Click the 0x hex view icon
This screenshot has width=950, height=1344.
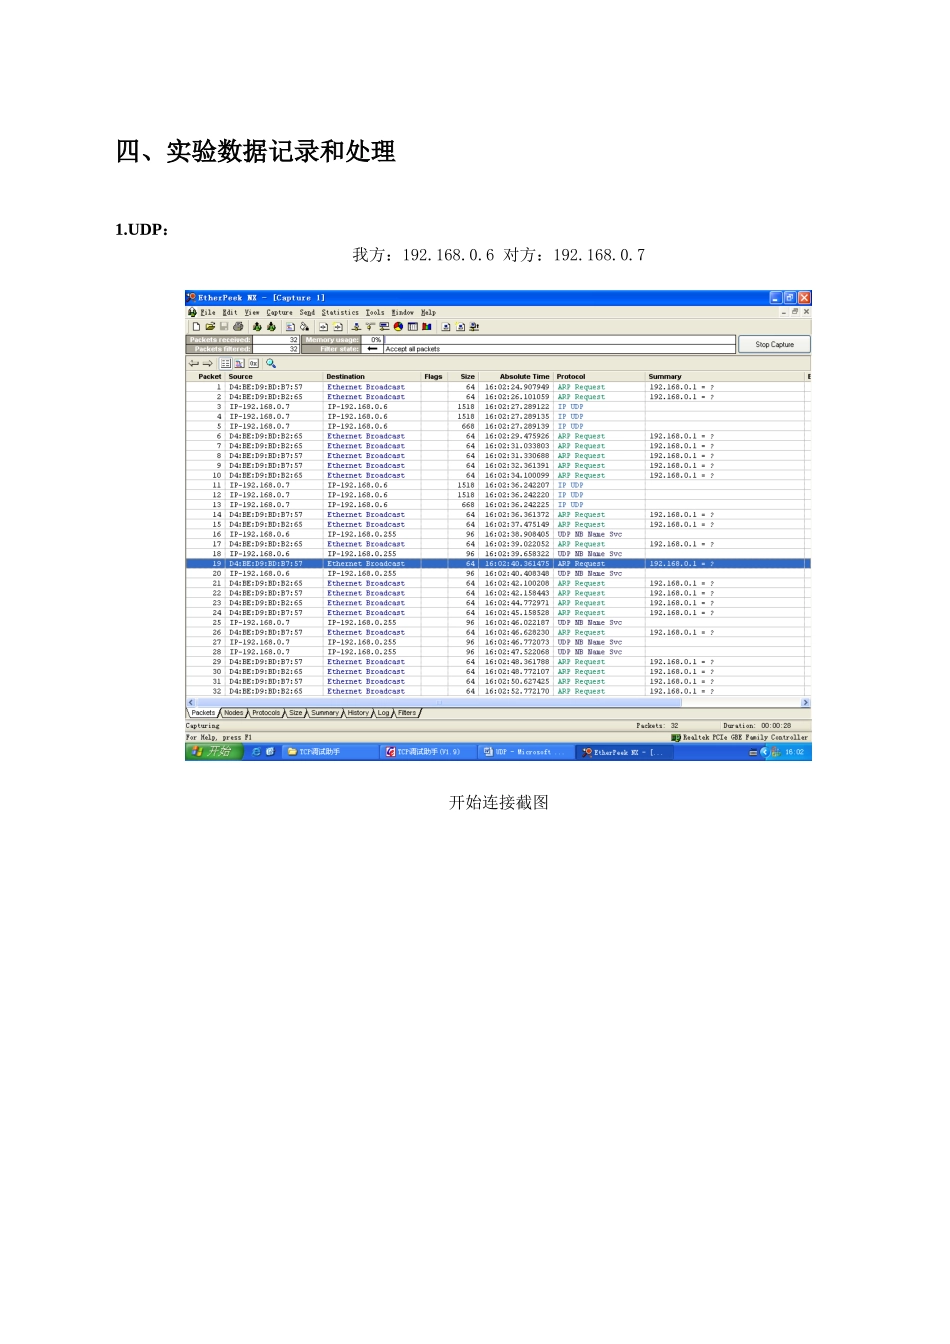click(x=254, y=364)
